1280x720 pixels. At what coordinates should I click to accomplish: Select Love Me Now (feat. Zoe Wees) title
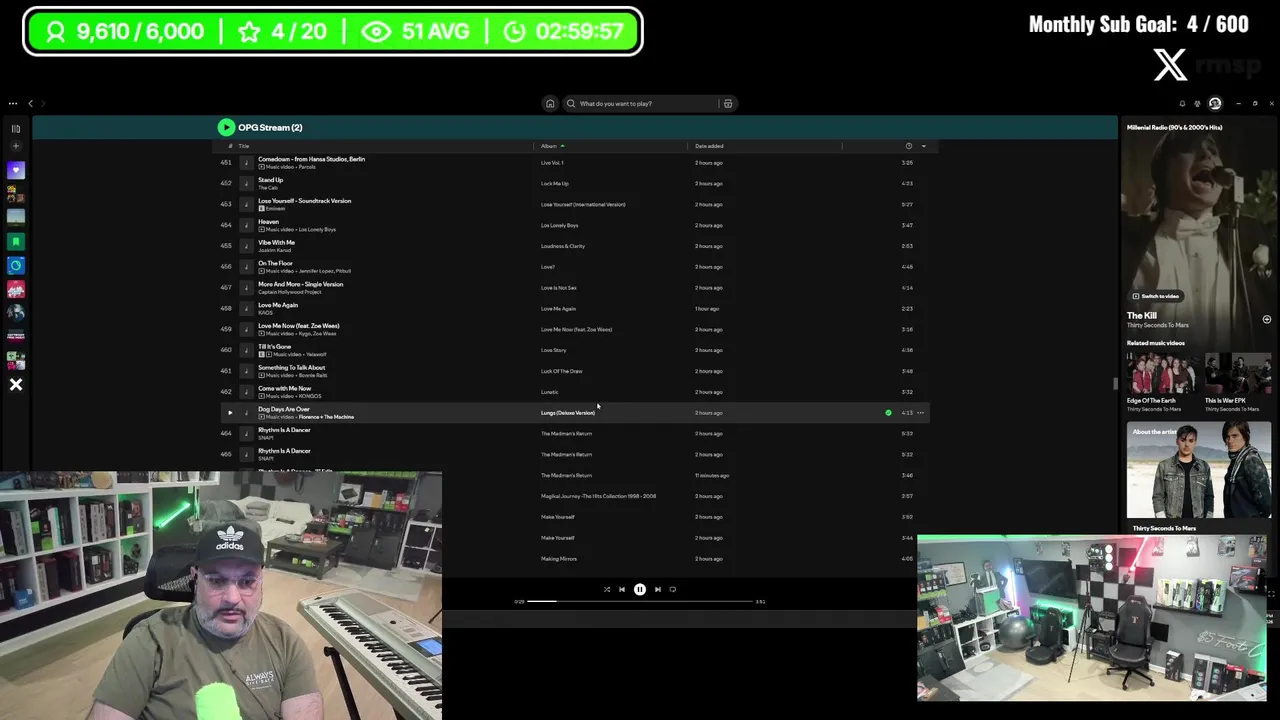click(298, 326)
